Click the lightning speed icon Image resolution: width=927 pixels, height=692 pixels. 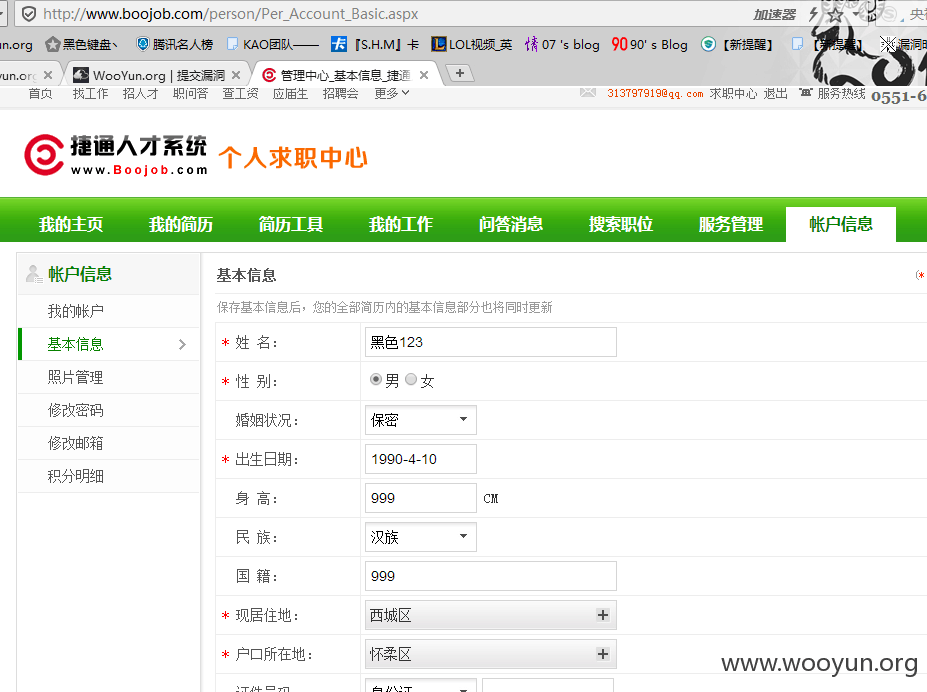click(813, 14)
